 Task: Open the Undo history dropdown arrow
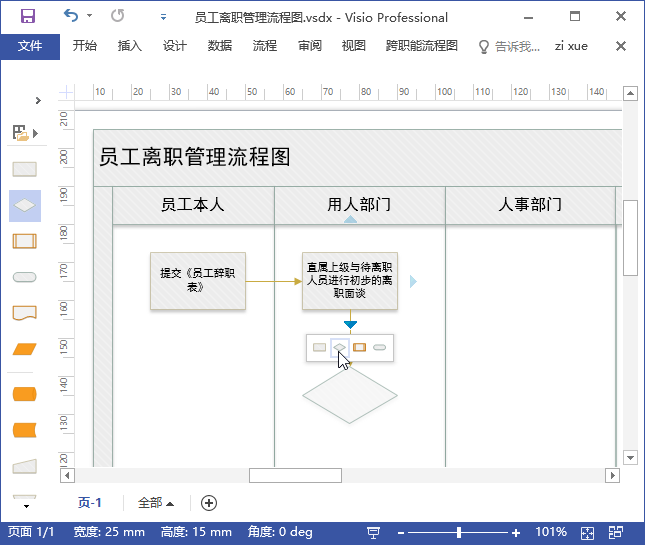[x=90, y=16]
